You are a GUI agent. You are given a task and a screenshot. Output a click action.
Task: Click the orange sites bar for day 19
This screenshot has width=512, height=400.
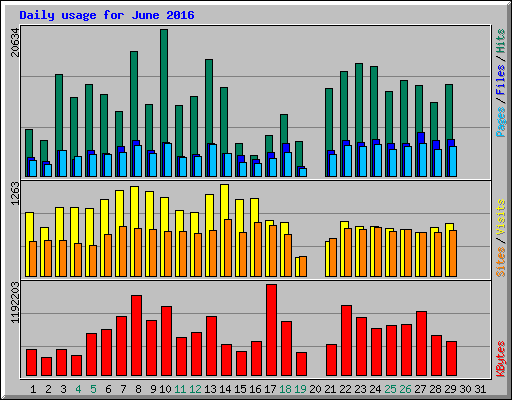click(x=303, y=266)
